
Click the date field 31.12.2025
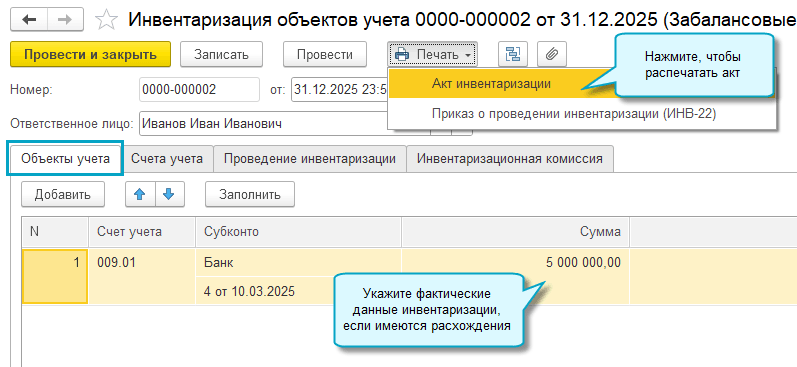340,90
